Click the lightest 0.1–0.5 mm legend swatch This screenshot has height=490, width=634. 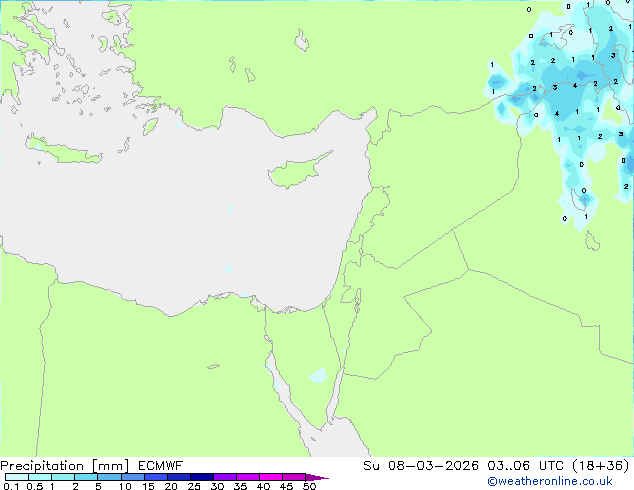(17, 477)
